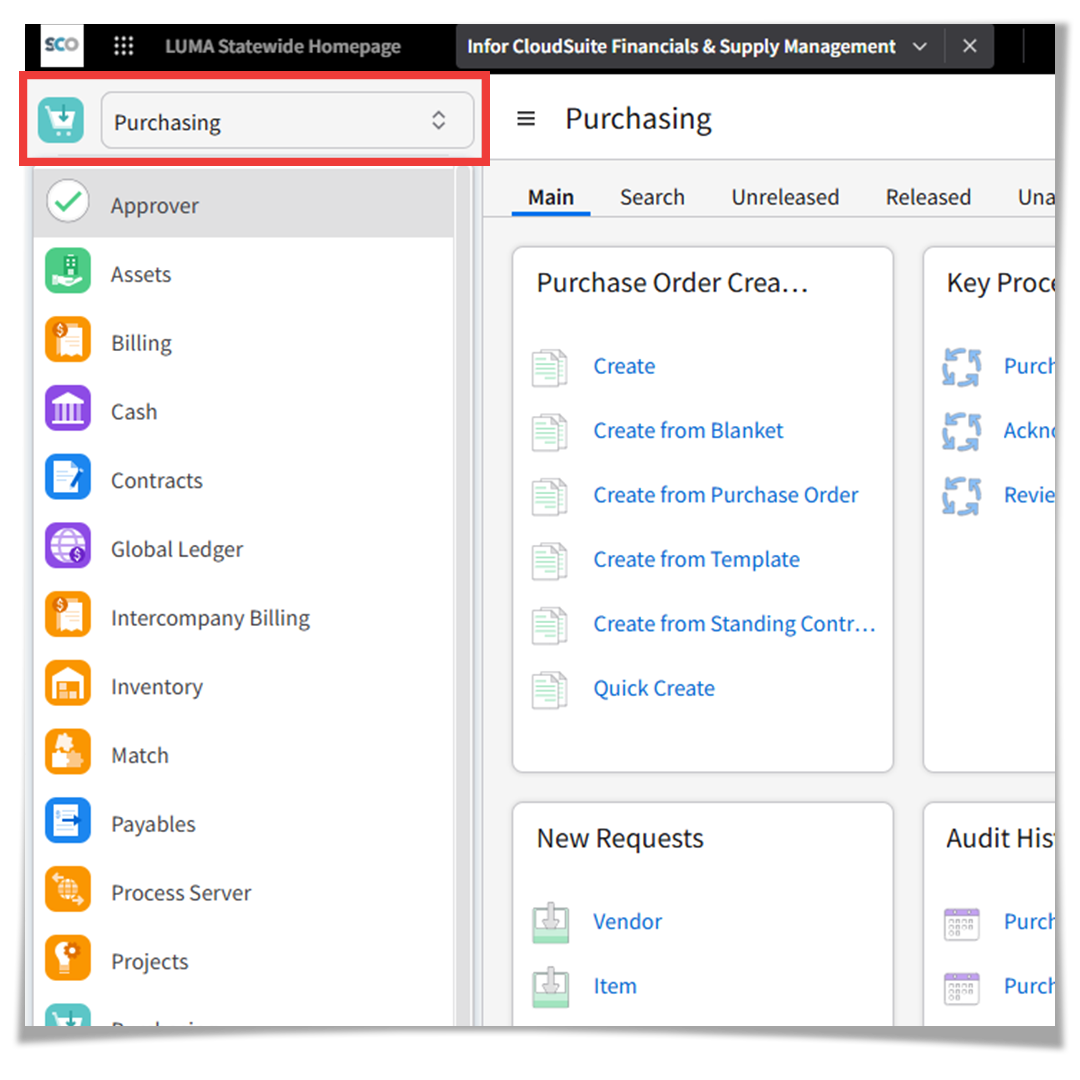This screenshot has height=1080, width=1080.
Task: Click the Billing receipt icon
Action: click(68, 339)
